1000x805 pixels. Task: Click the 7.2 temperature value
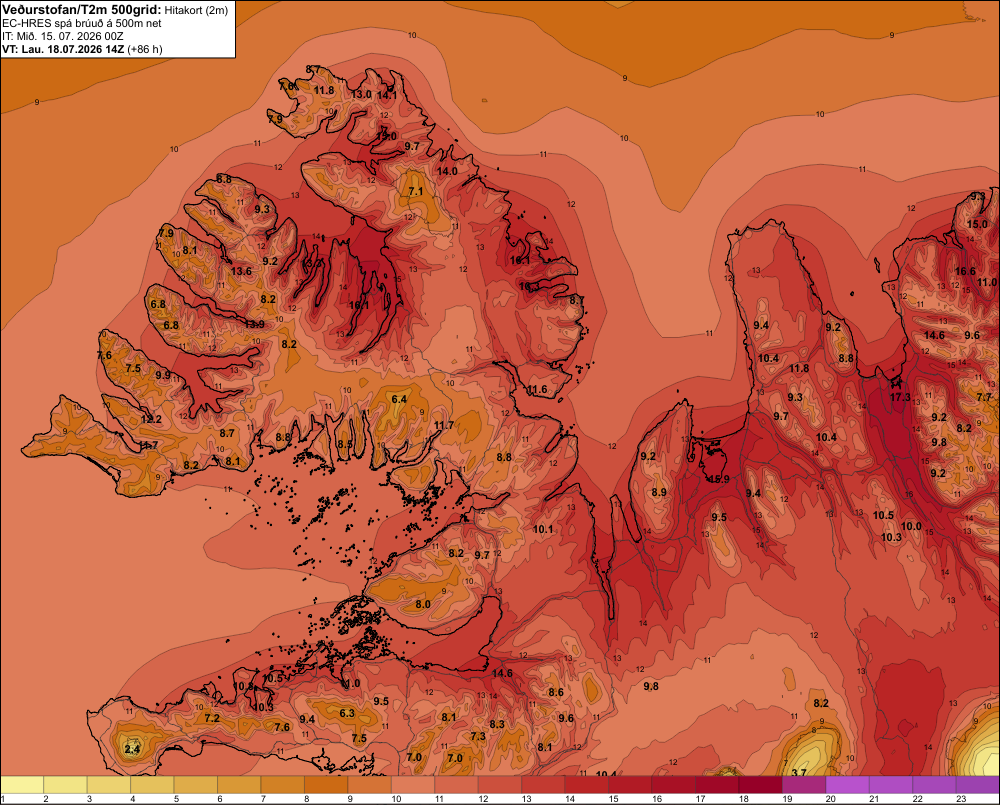pos(212,718)
